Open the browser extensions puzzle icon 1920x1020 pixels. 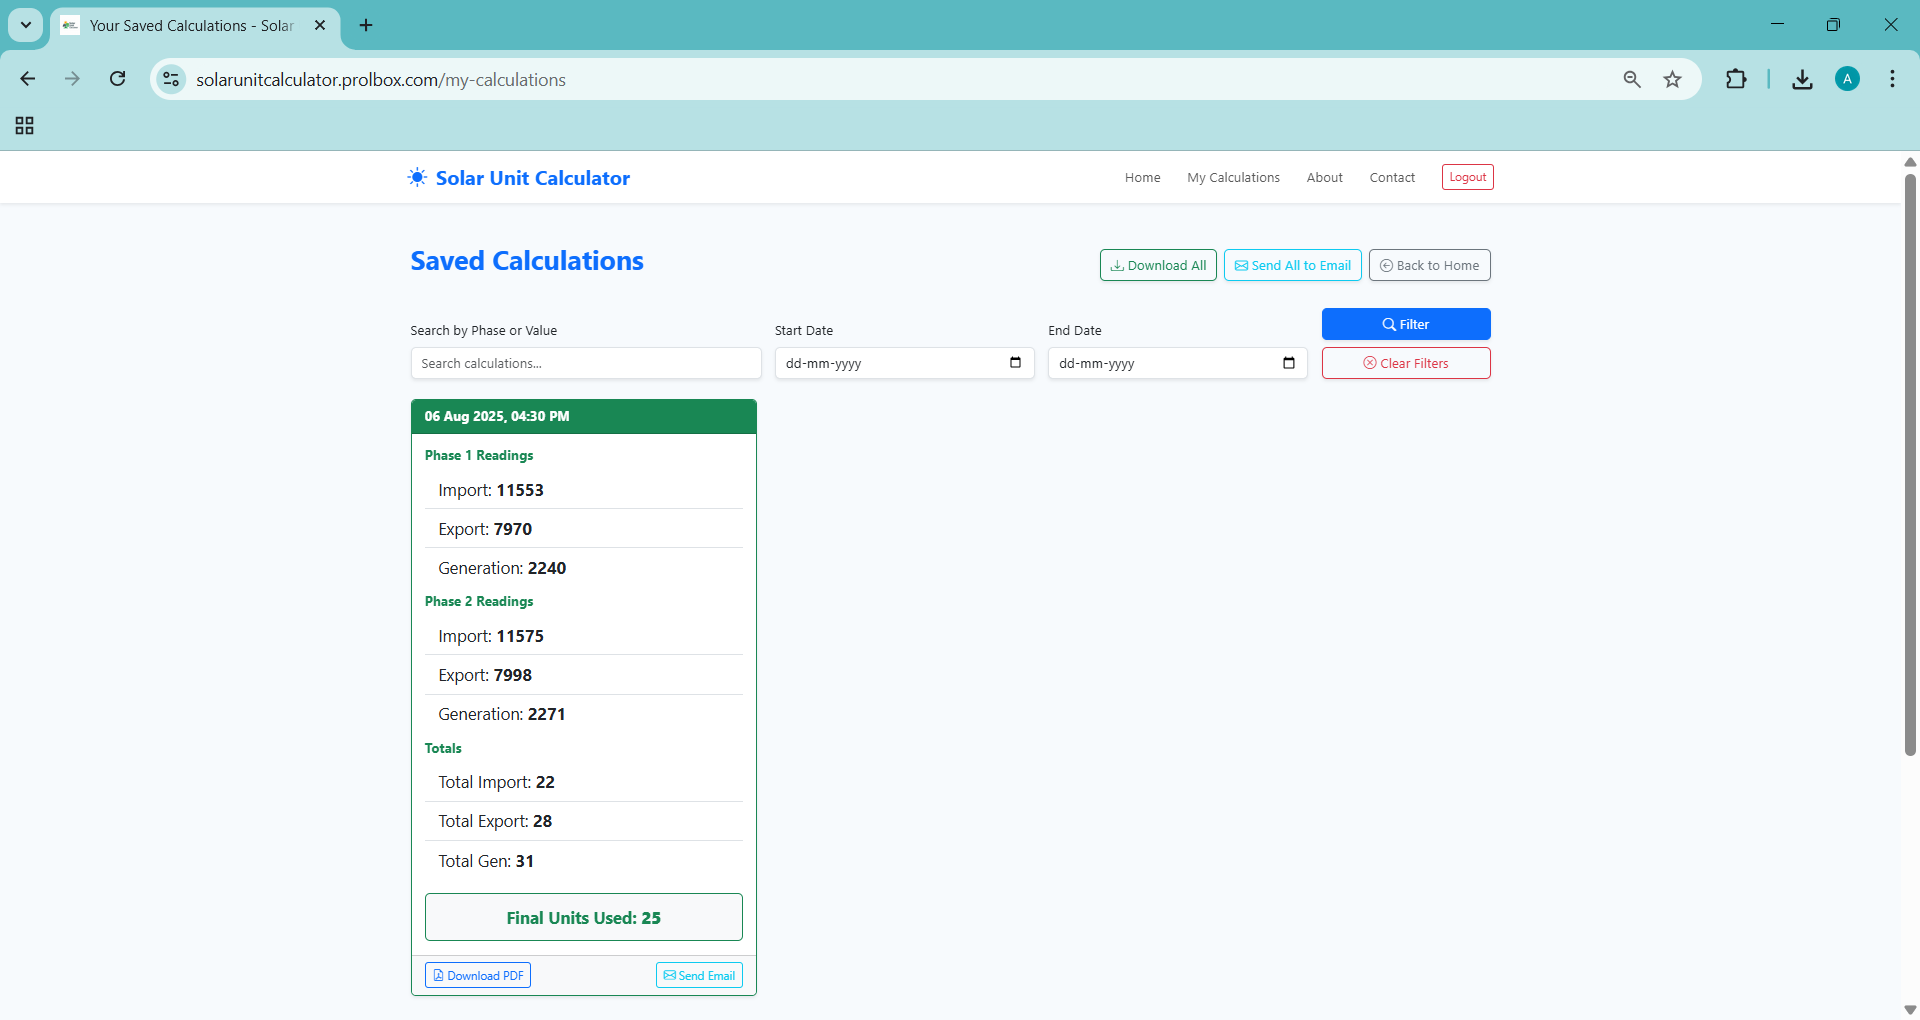(1736, 79)
